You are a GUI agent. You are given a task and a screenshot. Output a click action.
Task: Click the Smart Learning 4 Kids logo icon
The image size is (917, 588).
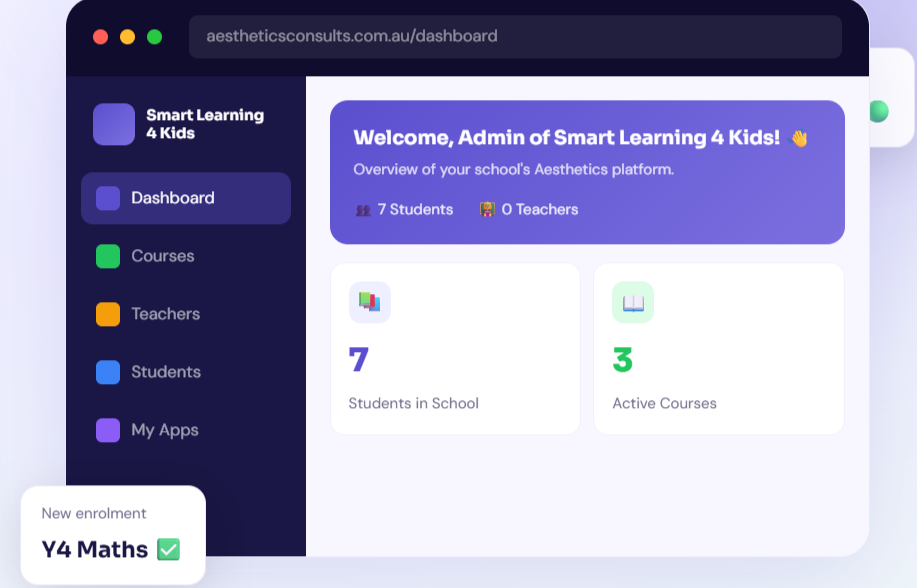pyautogui.click(x=114, y=125)
